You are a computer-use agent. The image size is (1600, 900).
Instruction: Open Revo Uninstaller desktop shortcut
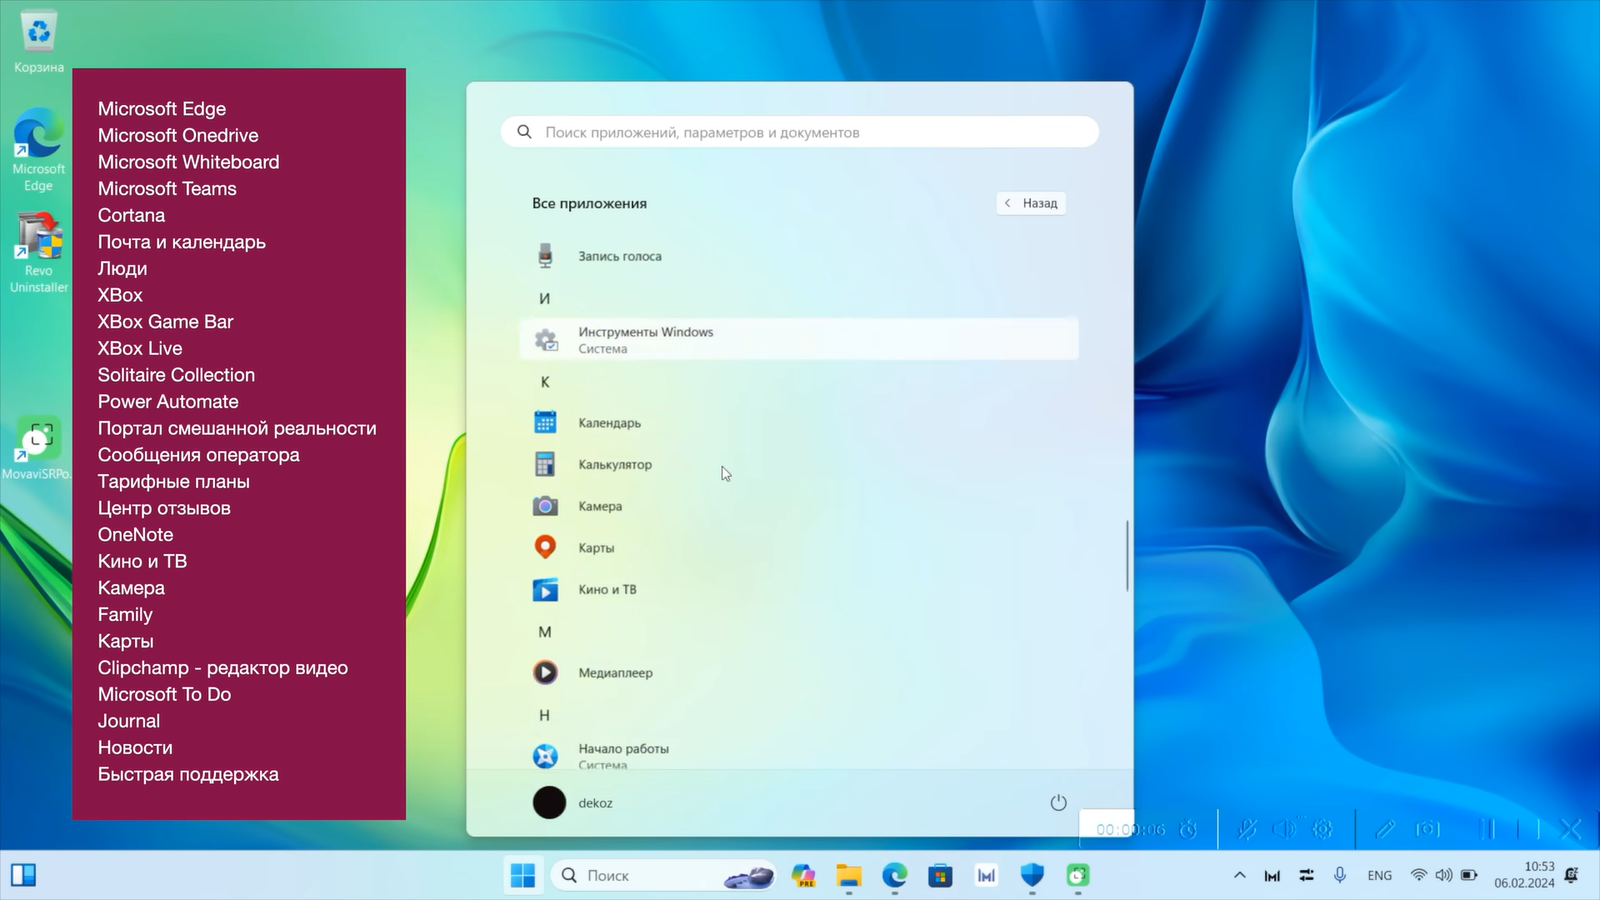39,252
